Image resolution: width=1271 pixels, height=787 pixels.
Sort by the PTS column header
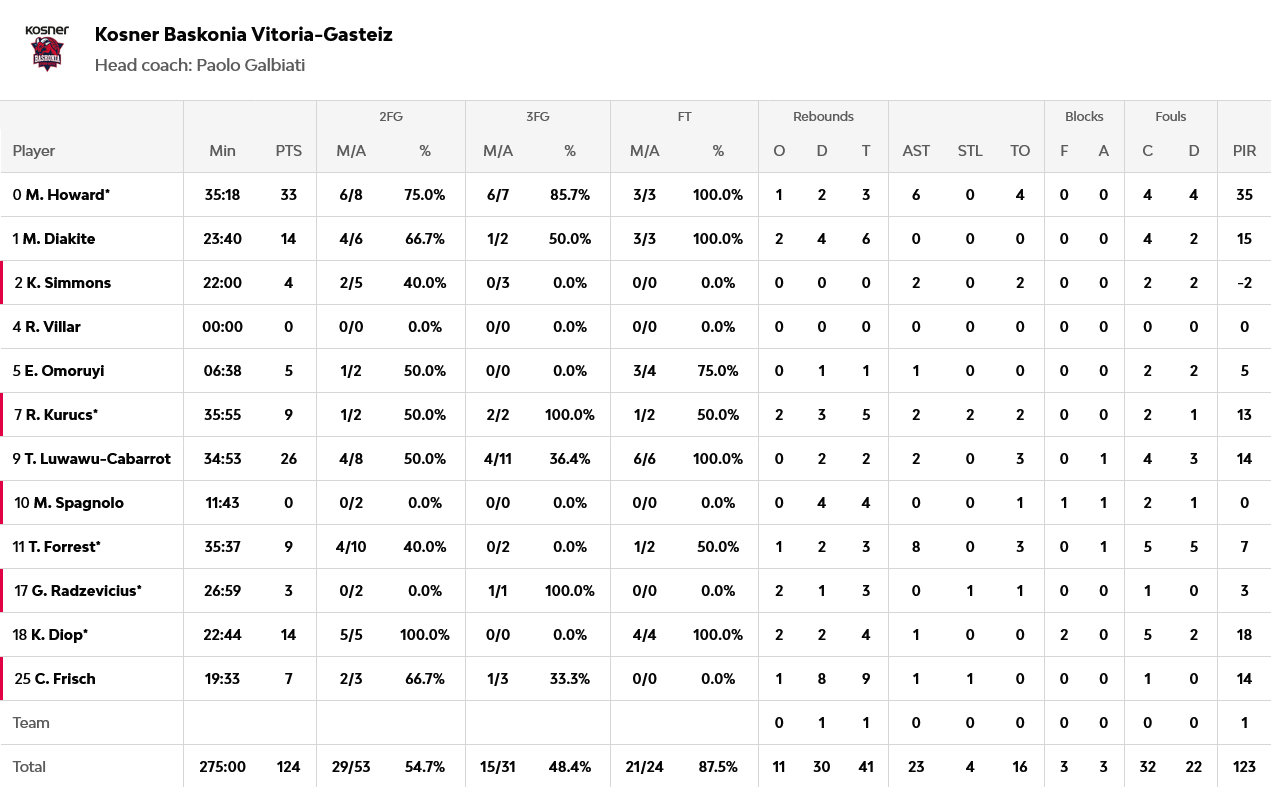288,151
